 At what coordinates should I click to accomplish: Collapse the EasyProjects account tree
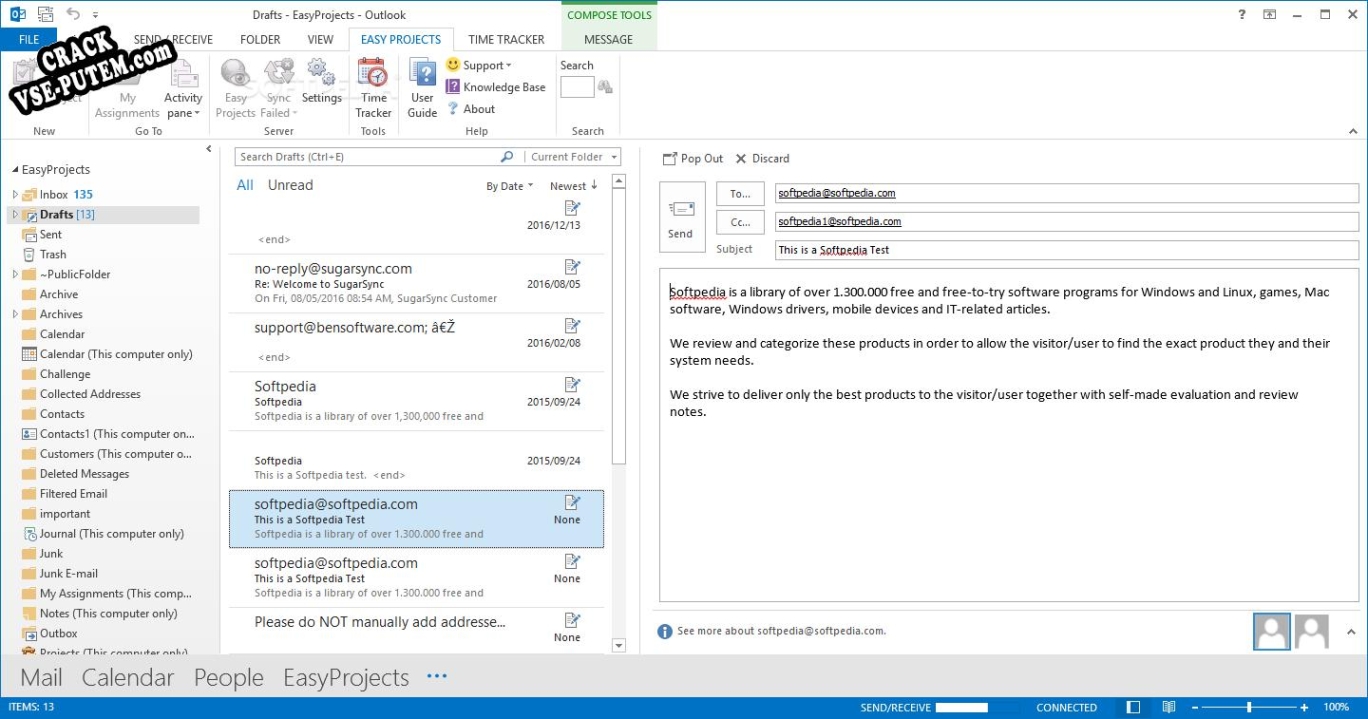click(x=15, y=170)
